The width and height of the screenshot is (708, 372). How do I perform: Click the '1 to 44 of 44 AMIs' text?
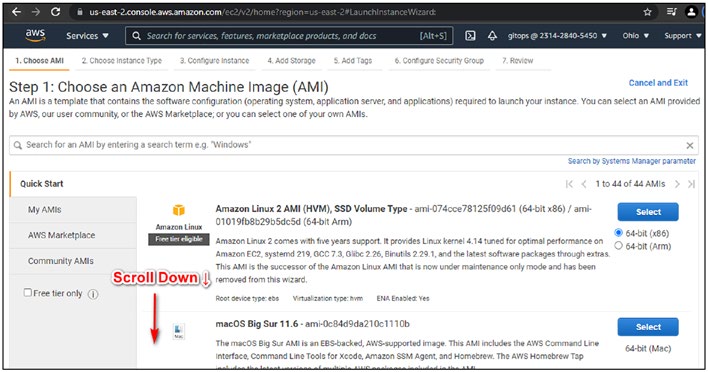(x=630, y=184)
